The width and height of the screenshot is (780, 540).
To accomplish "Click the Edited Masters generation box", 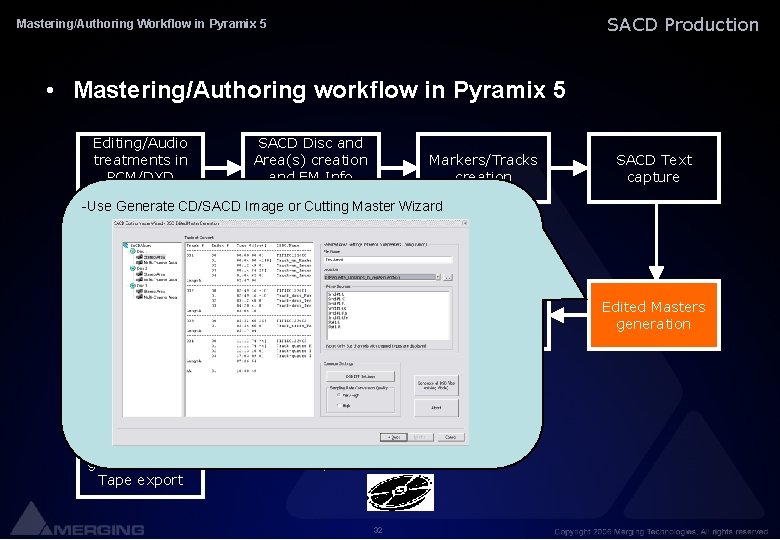I will (x=654, y=315).
